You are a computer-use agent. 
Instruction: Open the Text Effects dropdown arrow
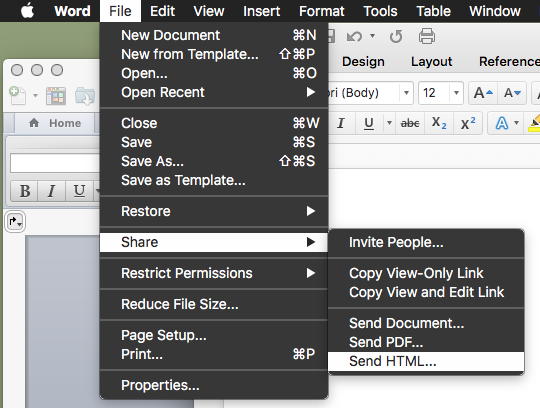tap(516, 123)
